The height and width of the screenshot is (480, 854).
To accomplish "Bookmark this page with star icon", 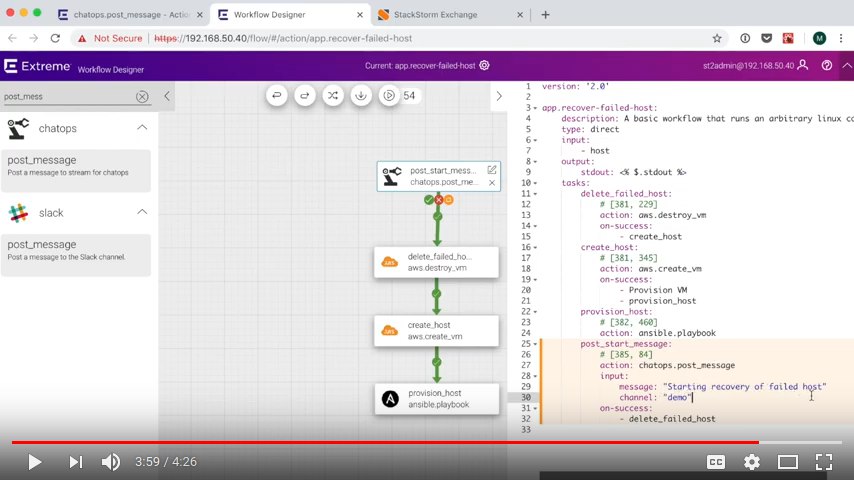I will (717, 38).
